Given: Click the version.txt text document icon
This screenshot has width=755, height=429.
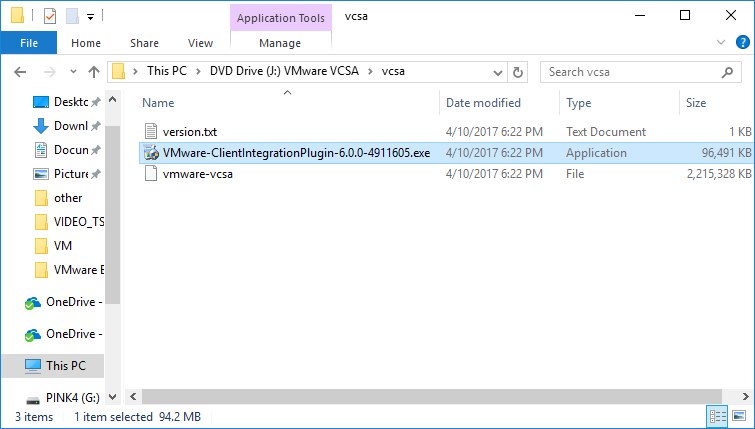Looking at the screenshot, I should point(151,131).
